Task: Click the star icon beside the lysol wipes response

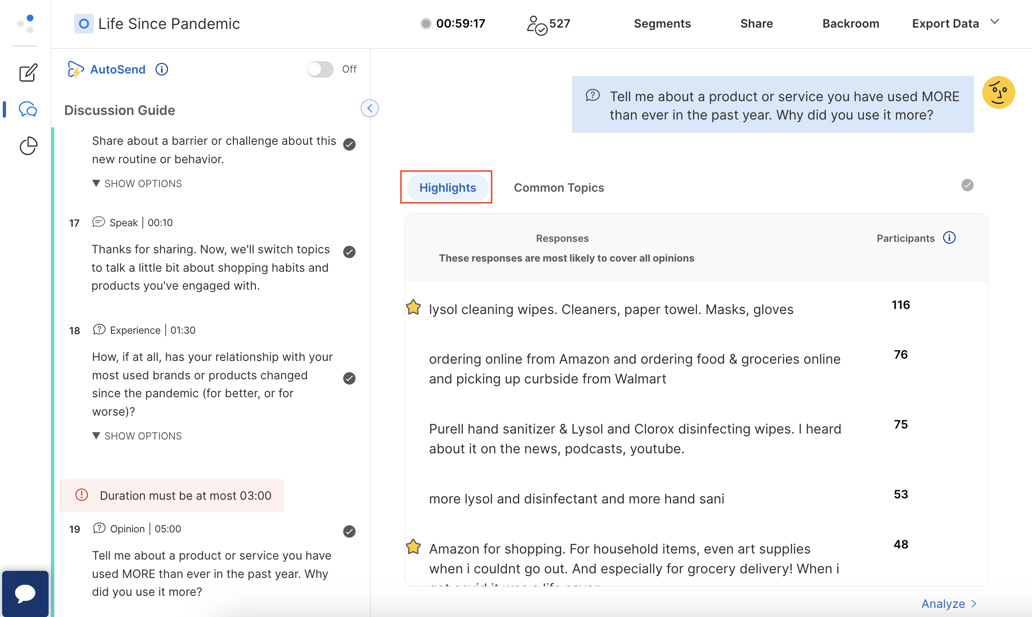Action: 413,307
